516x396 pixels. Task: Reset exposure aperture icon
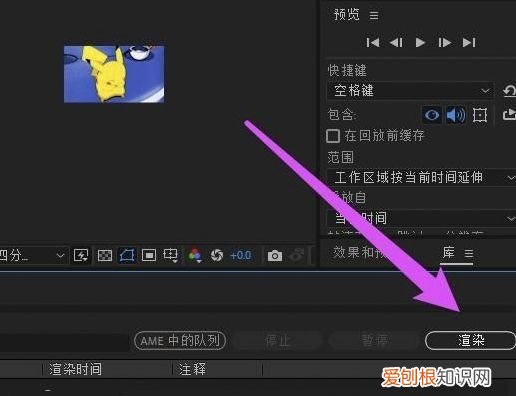point(217,256)
